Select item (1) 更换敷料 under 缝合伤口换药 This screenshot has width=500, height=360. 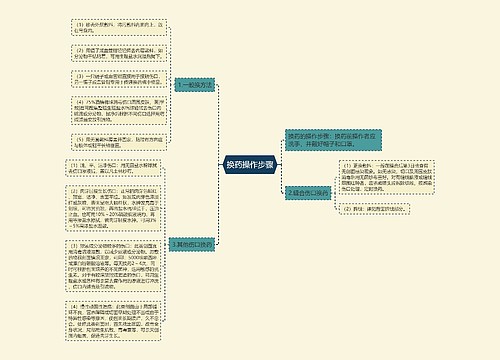click(387, 177)
